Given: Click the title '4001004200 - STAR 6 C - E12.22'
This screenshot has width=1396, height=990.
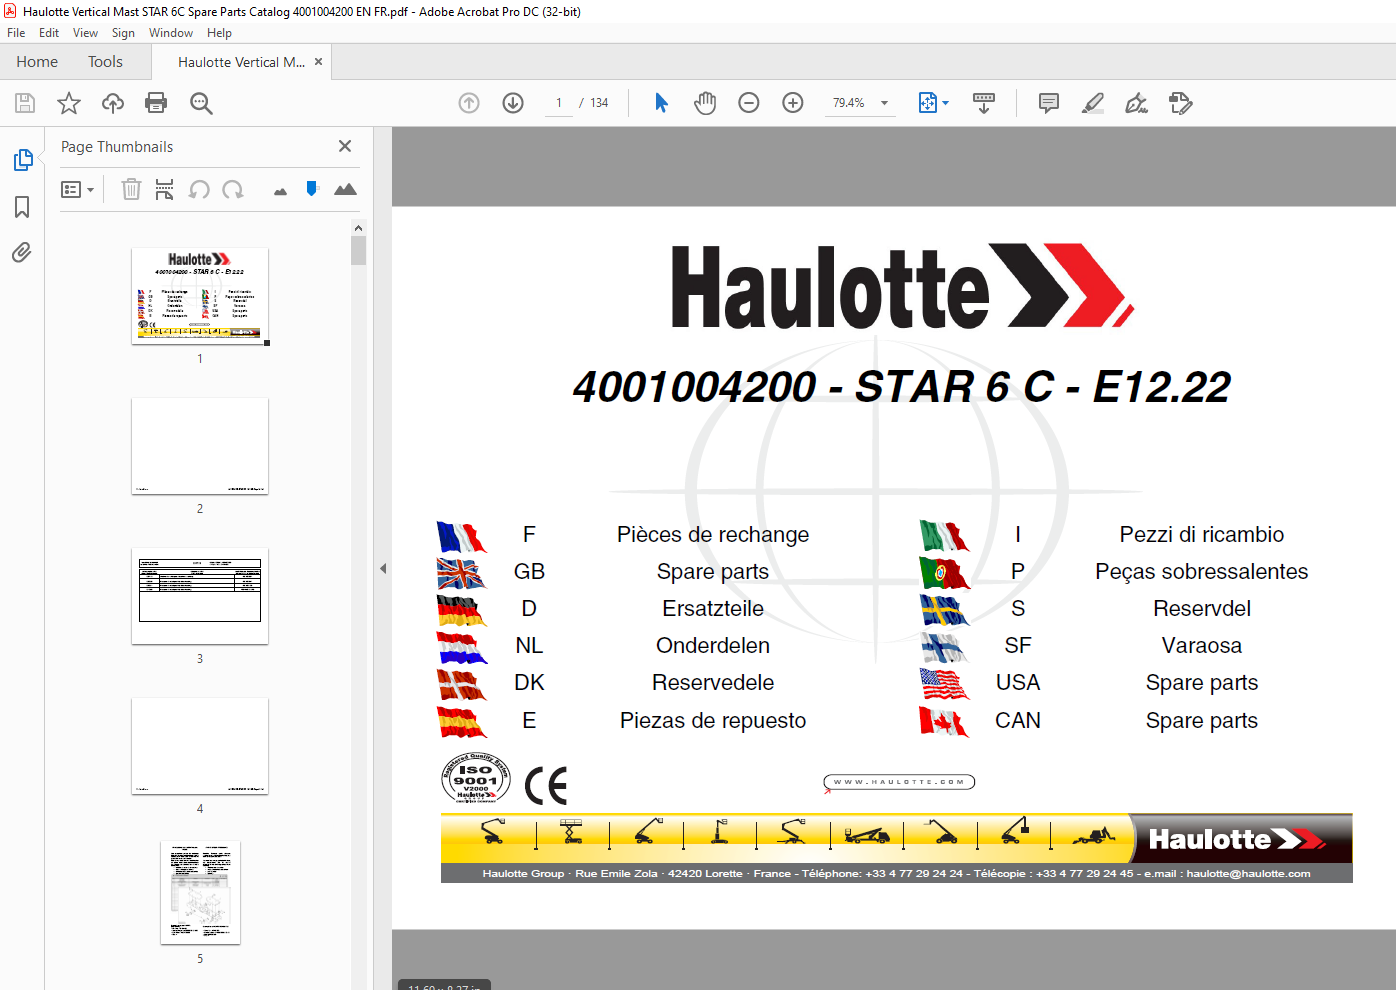Looking at the screenshot, I should point(901,387).
